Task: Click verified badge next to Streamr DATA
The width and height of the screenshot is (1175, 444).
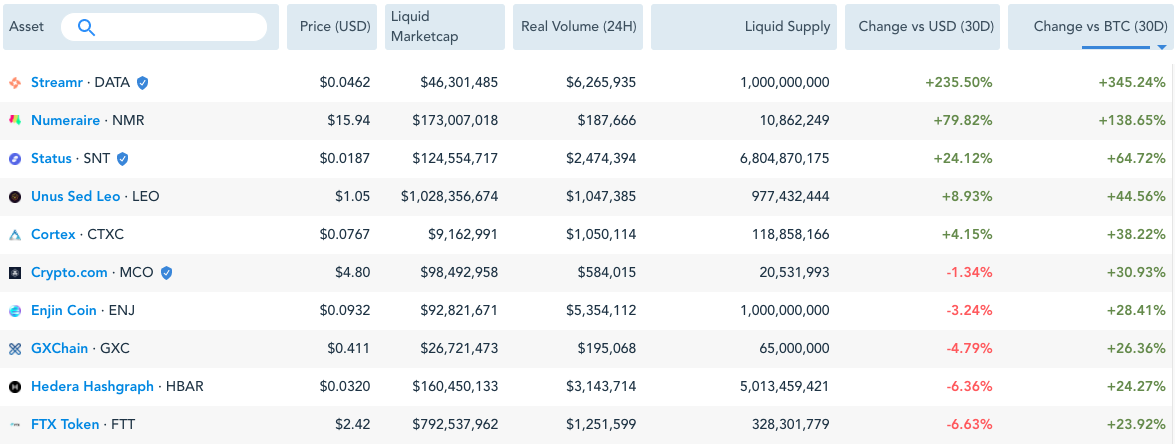Action: pos(142,82)
